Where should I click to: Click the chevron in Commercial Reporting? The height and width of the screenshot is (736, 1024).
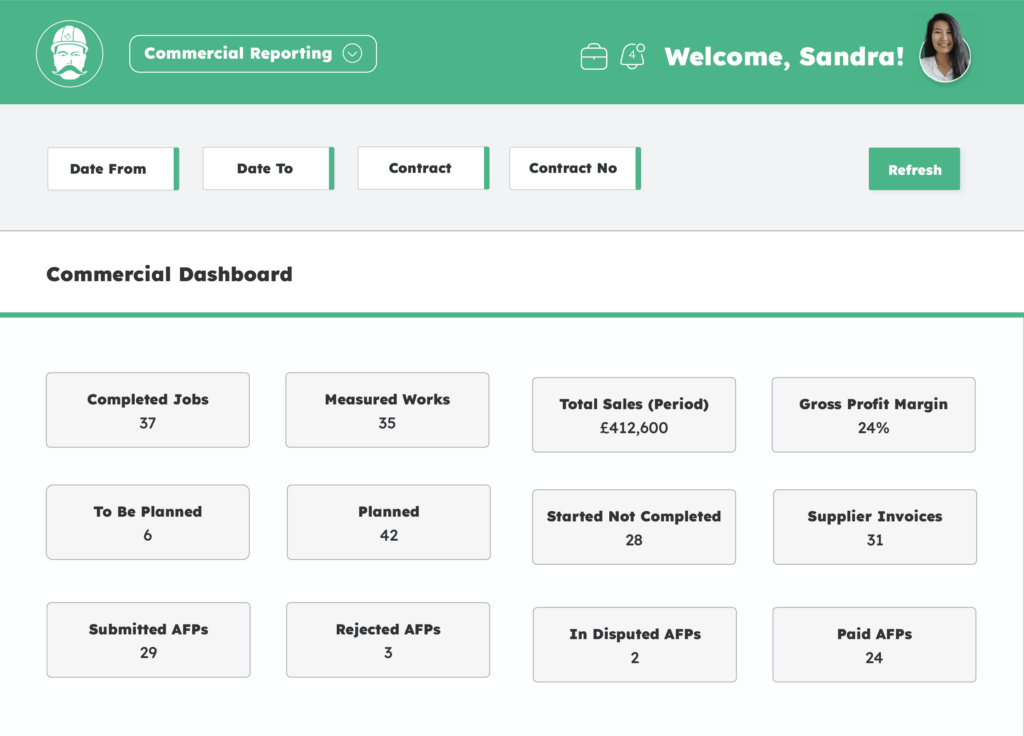353,54
